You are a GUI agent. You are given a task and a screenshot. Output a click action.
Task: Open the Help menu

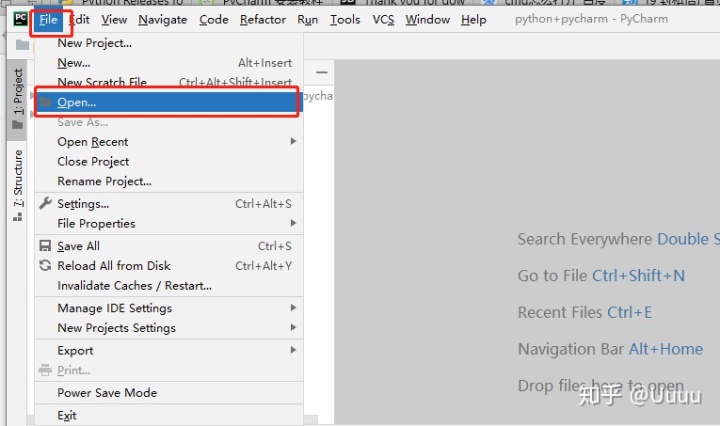tap(473, 20)
